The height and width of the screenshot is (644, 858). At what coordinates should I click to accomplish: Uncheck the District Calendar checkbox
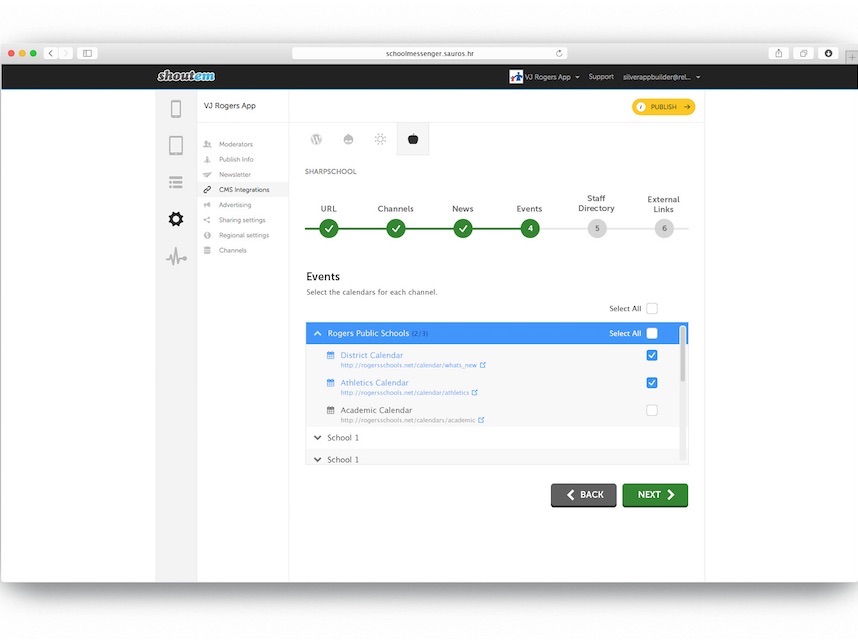pos(652,356)
